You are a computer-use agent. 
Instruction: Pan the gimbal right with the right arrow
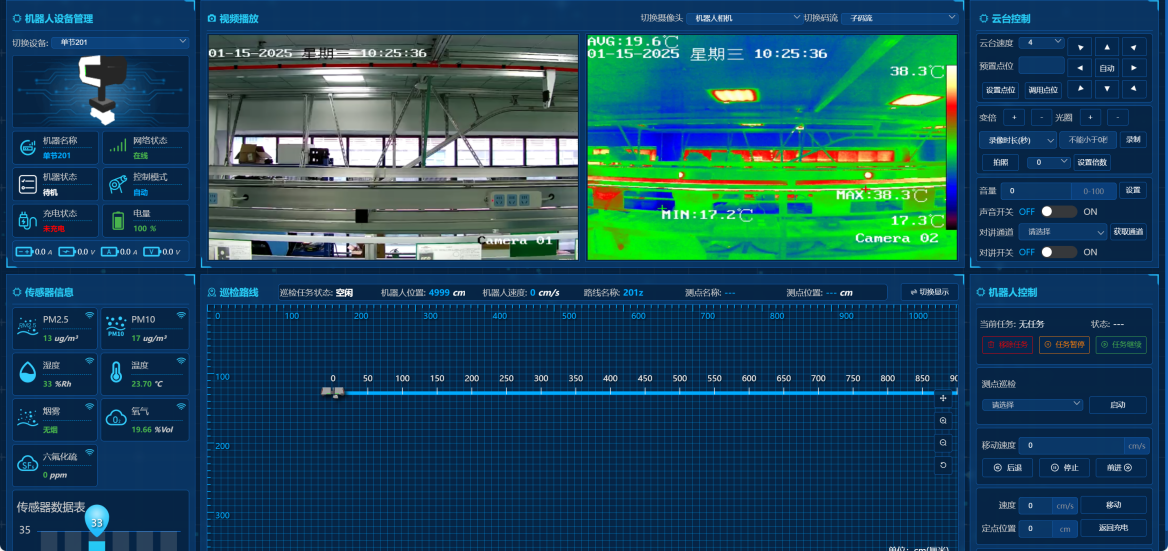click(1134, 69)
